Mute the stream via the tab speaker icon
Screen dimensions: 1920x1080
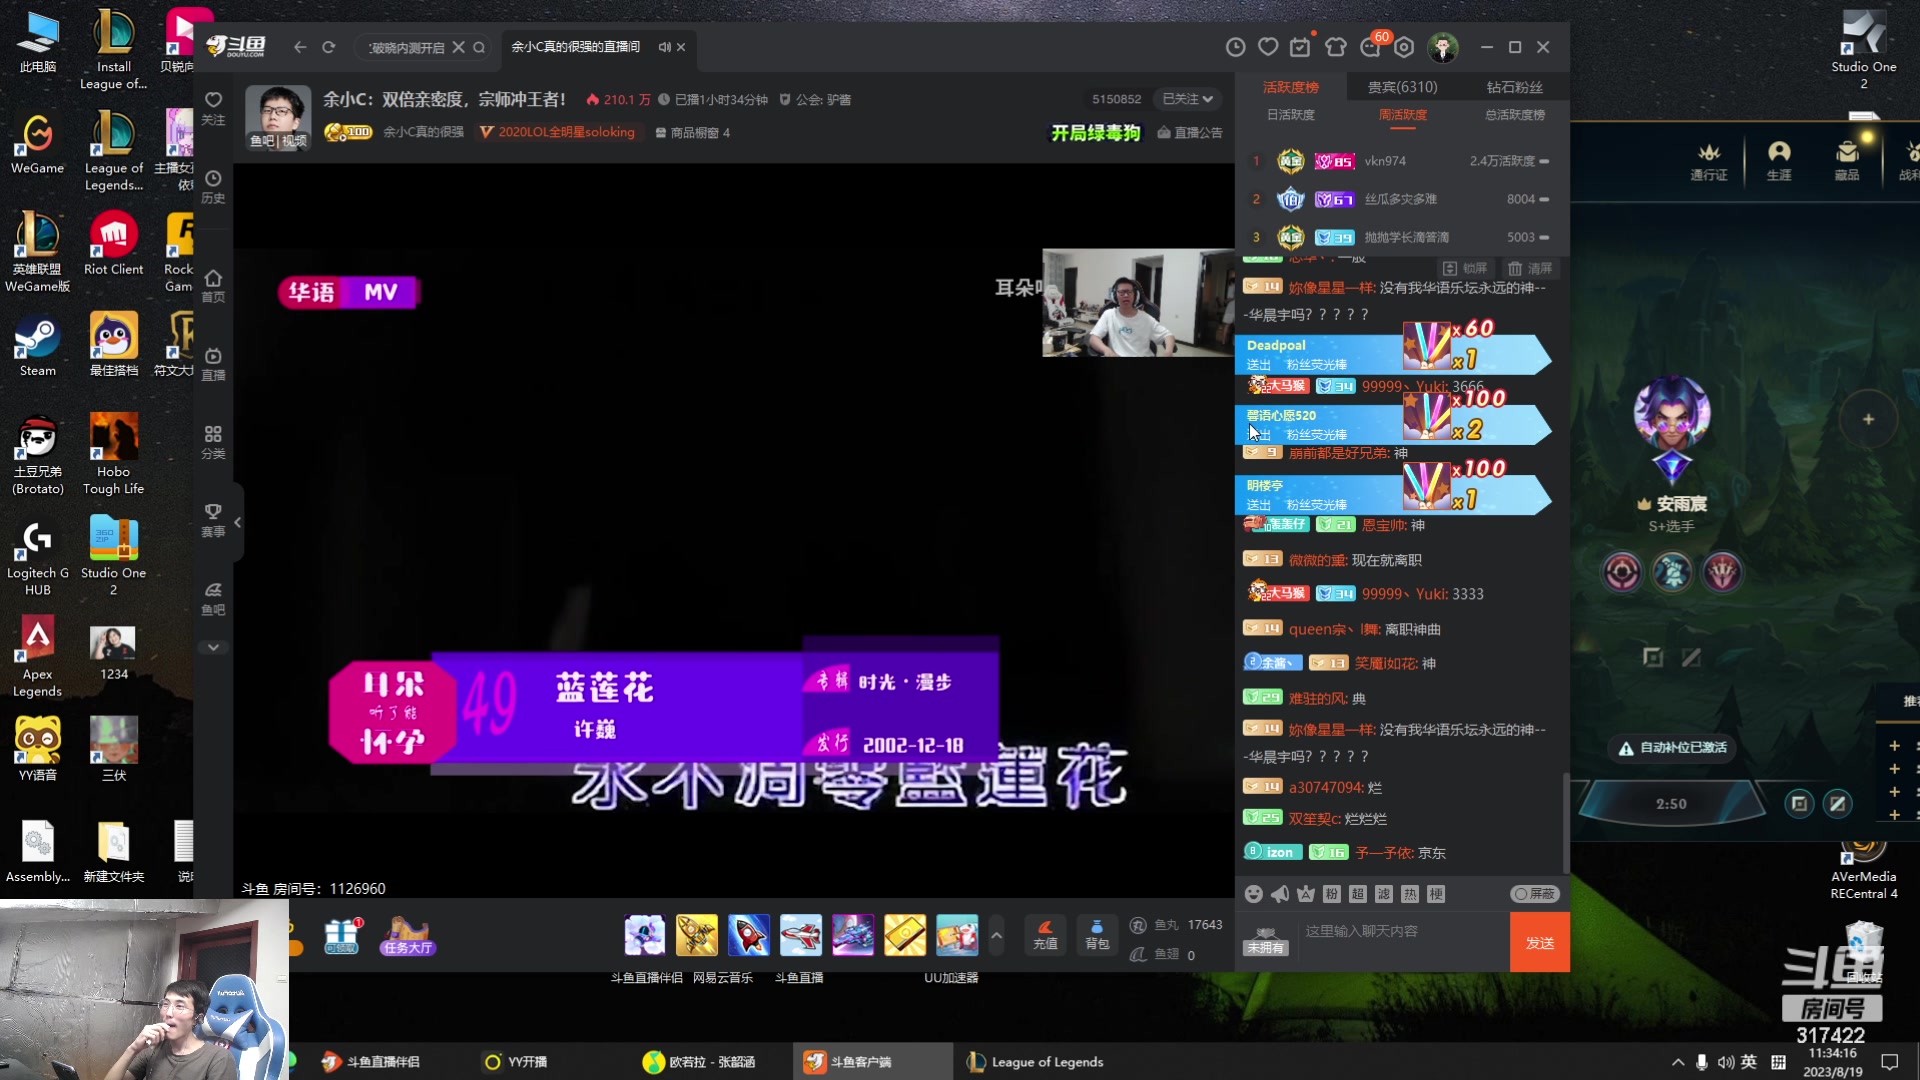(665, 47)
